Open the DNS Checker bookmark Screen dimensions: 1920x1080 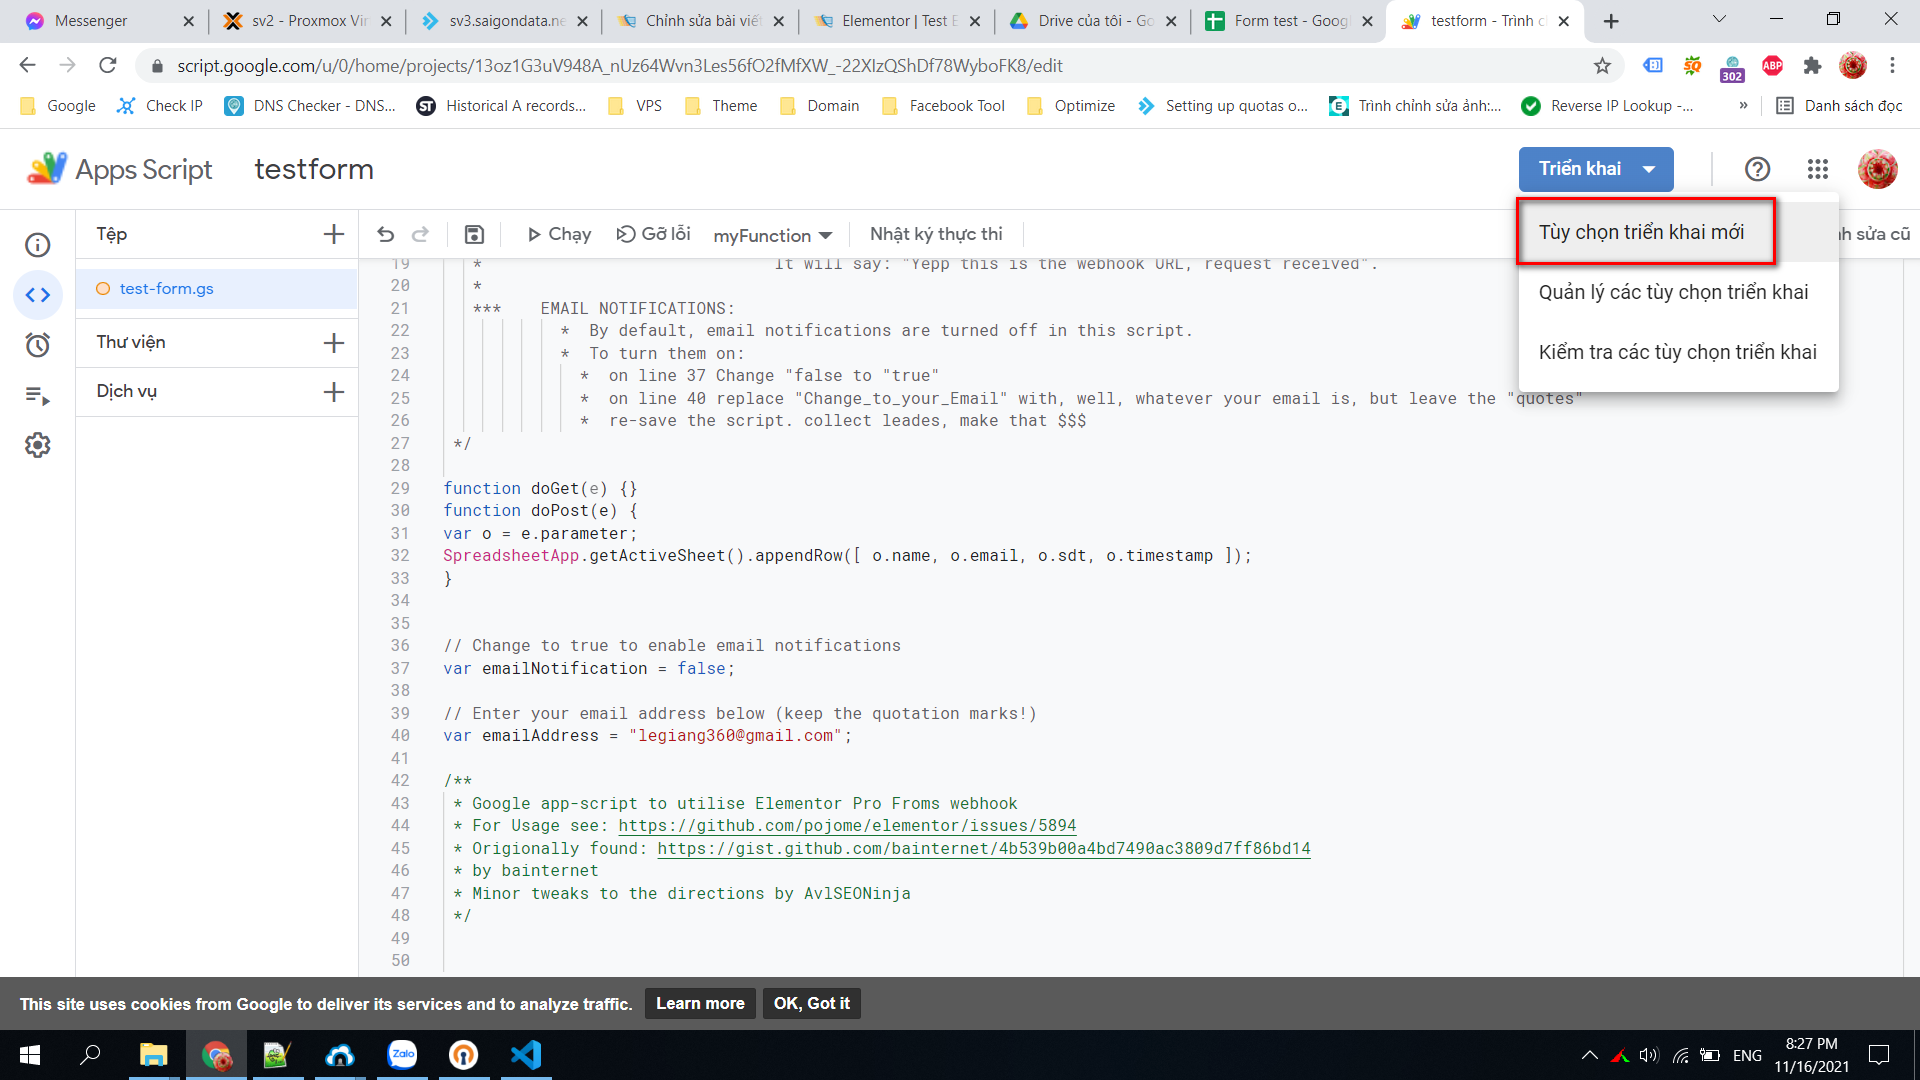[310, 106]
